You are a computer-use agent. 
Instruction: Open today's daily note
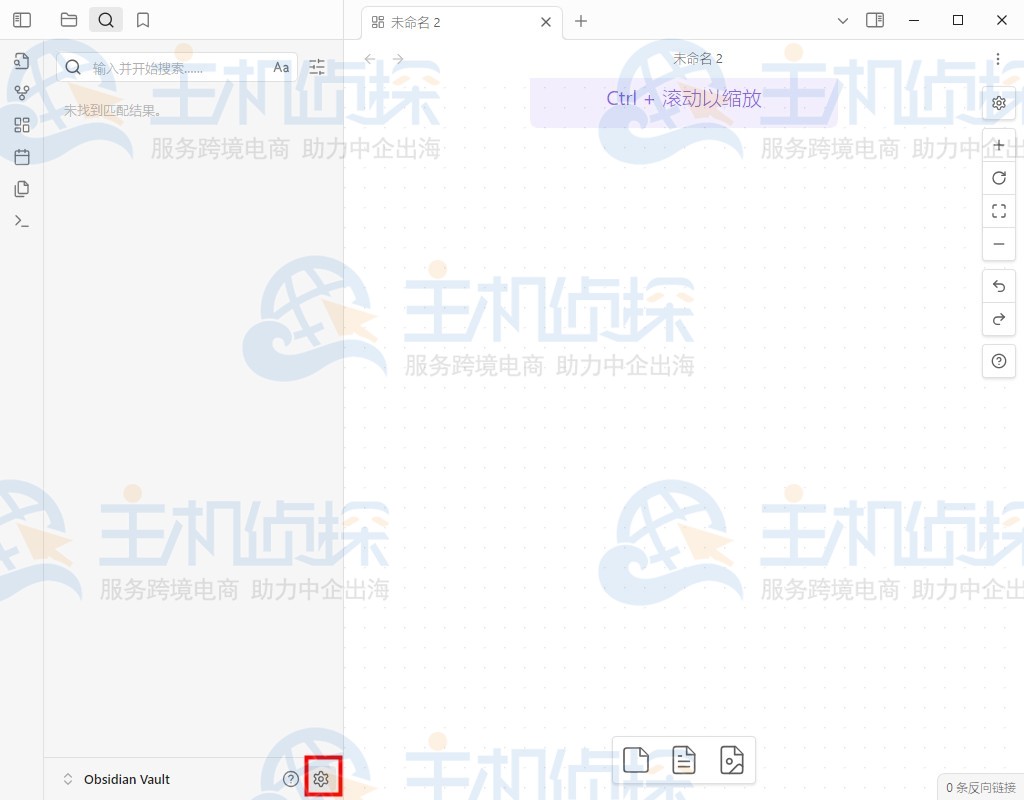click(22, 156)
